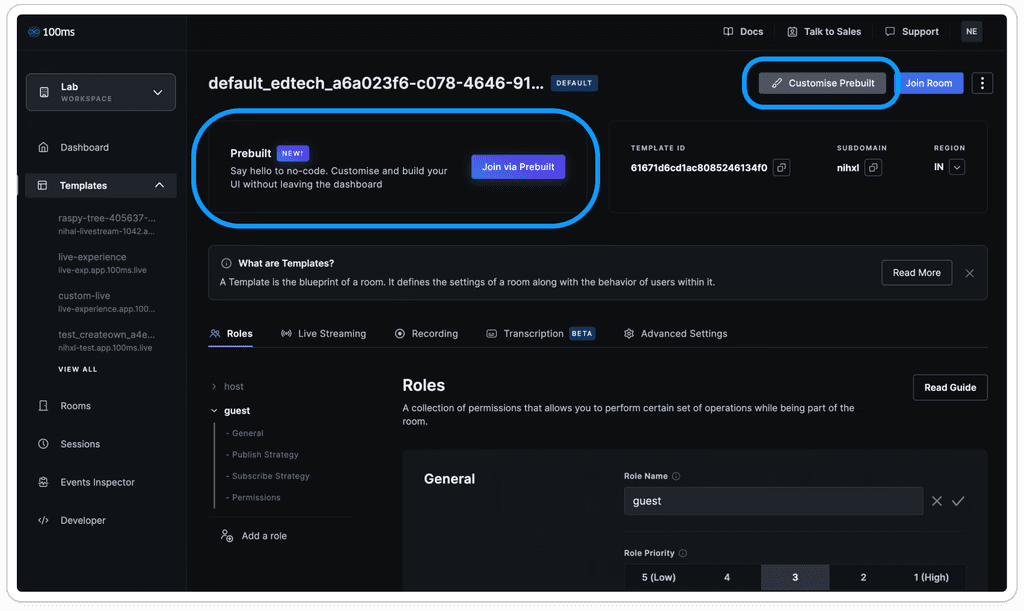Set role priority to 1 (High)

(931, 578)
